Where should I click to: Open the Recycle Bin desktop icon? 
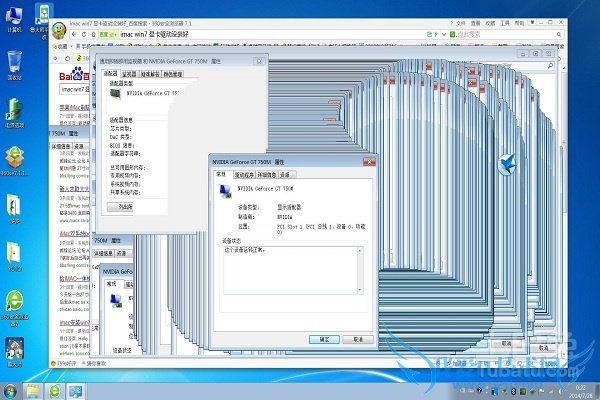pyautogui.click(x=14, y=65)
